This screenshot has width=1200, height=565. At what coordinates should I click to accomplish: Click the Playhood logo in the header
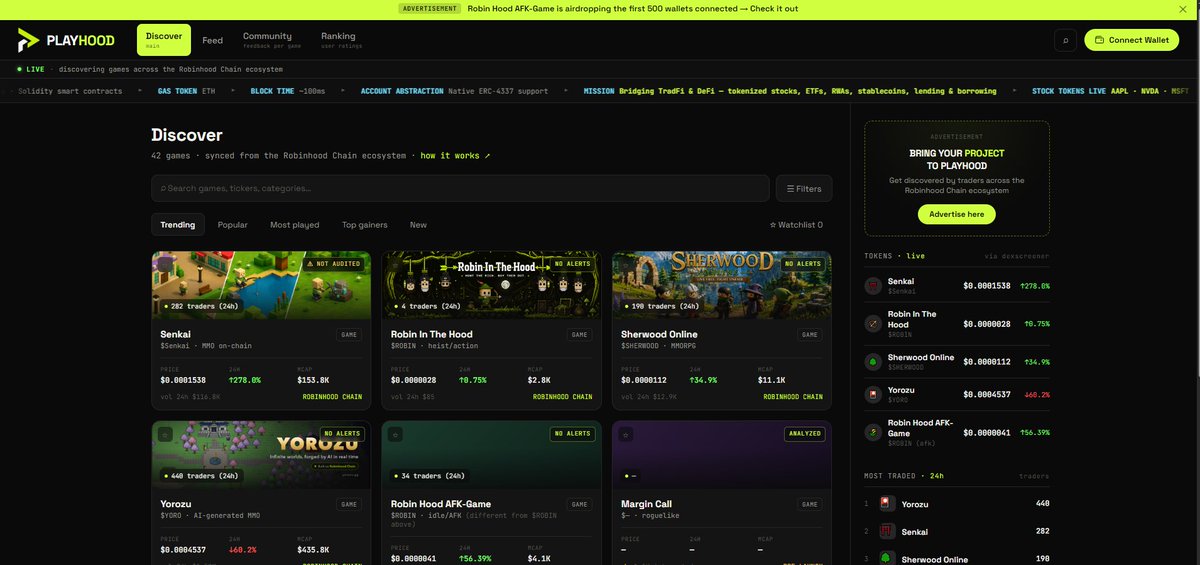[x=66, y=41]
